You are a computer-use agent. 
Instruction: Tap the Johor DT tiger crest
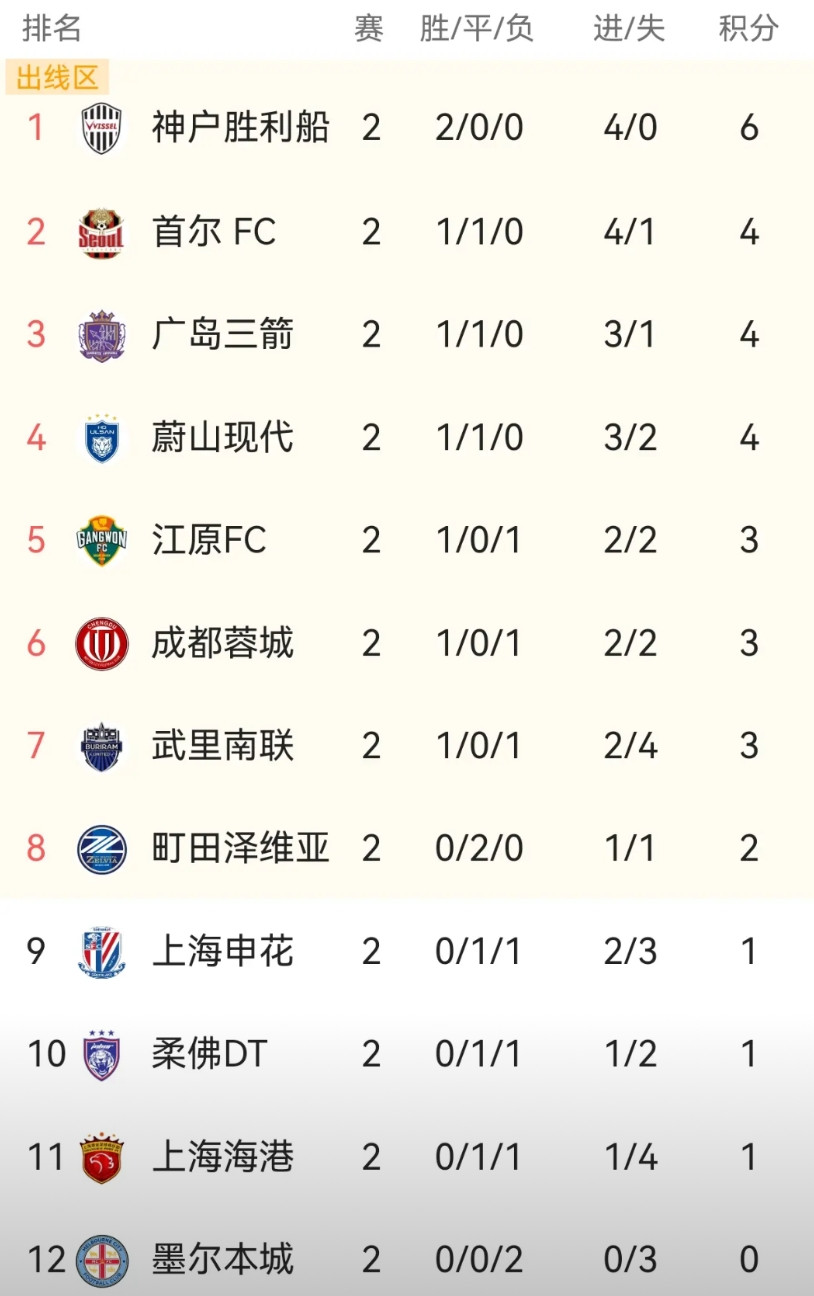[101, 1055]
